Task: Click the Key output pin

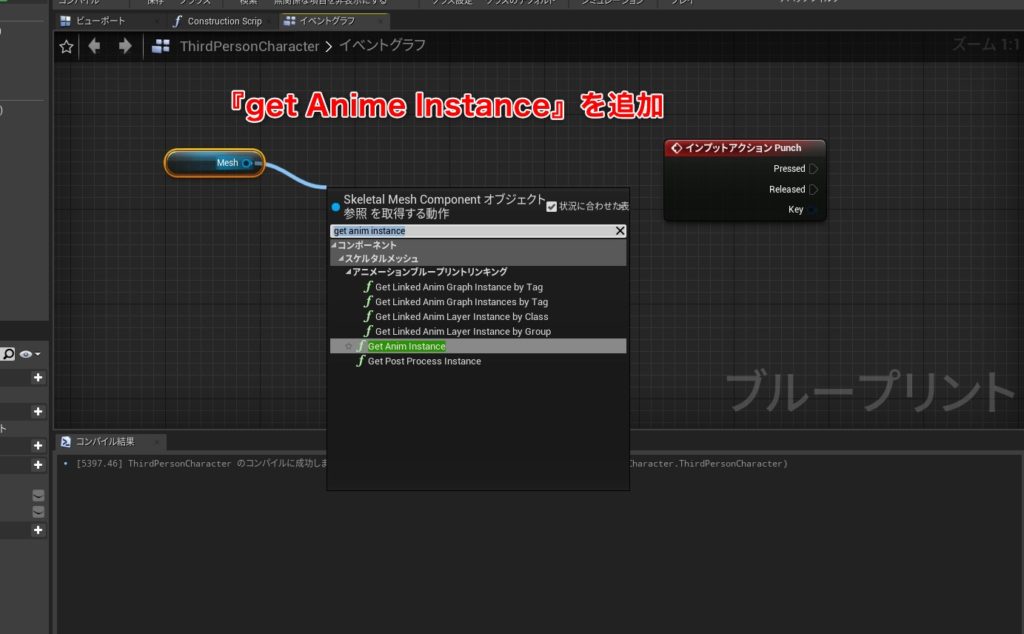Action: [x=812, y=210]
